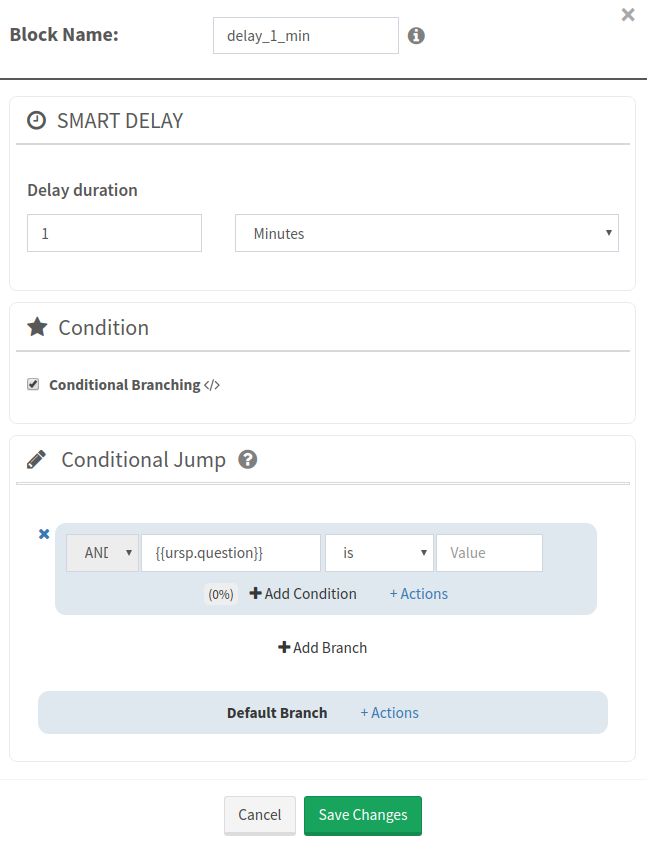Close the block settings dialog

628,15
